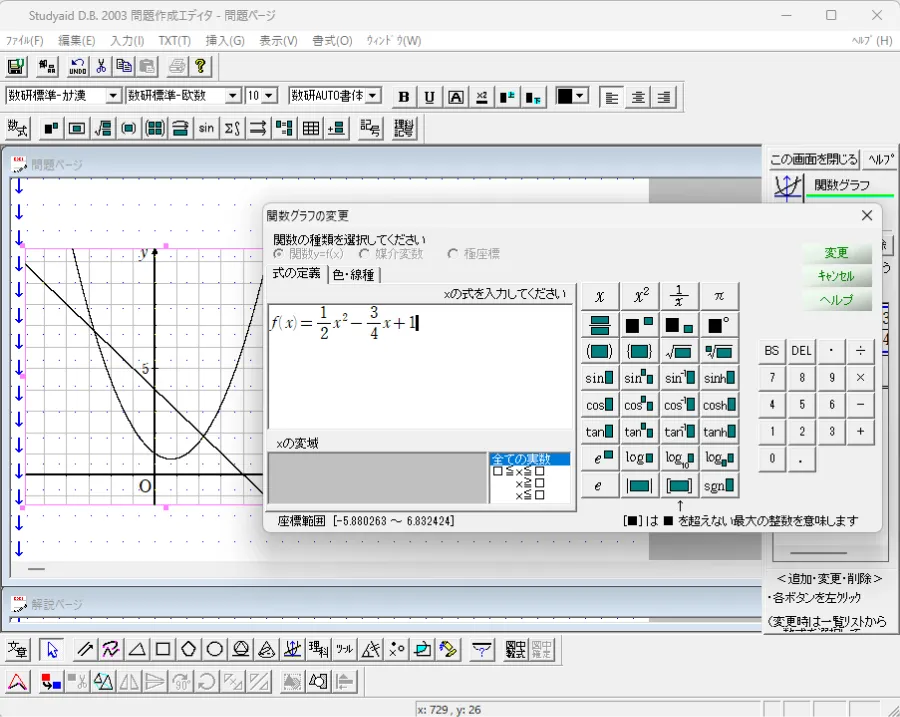
Task: Click the UNDO toolbar icon
Action: (x=77, y=67)
